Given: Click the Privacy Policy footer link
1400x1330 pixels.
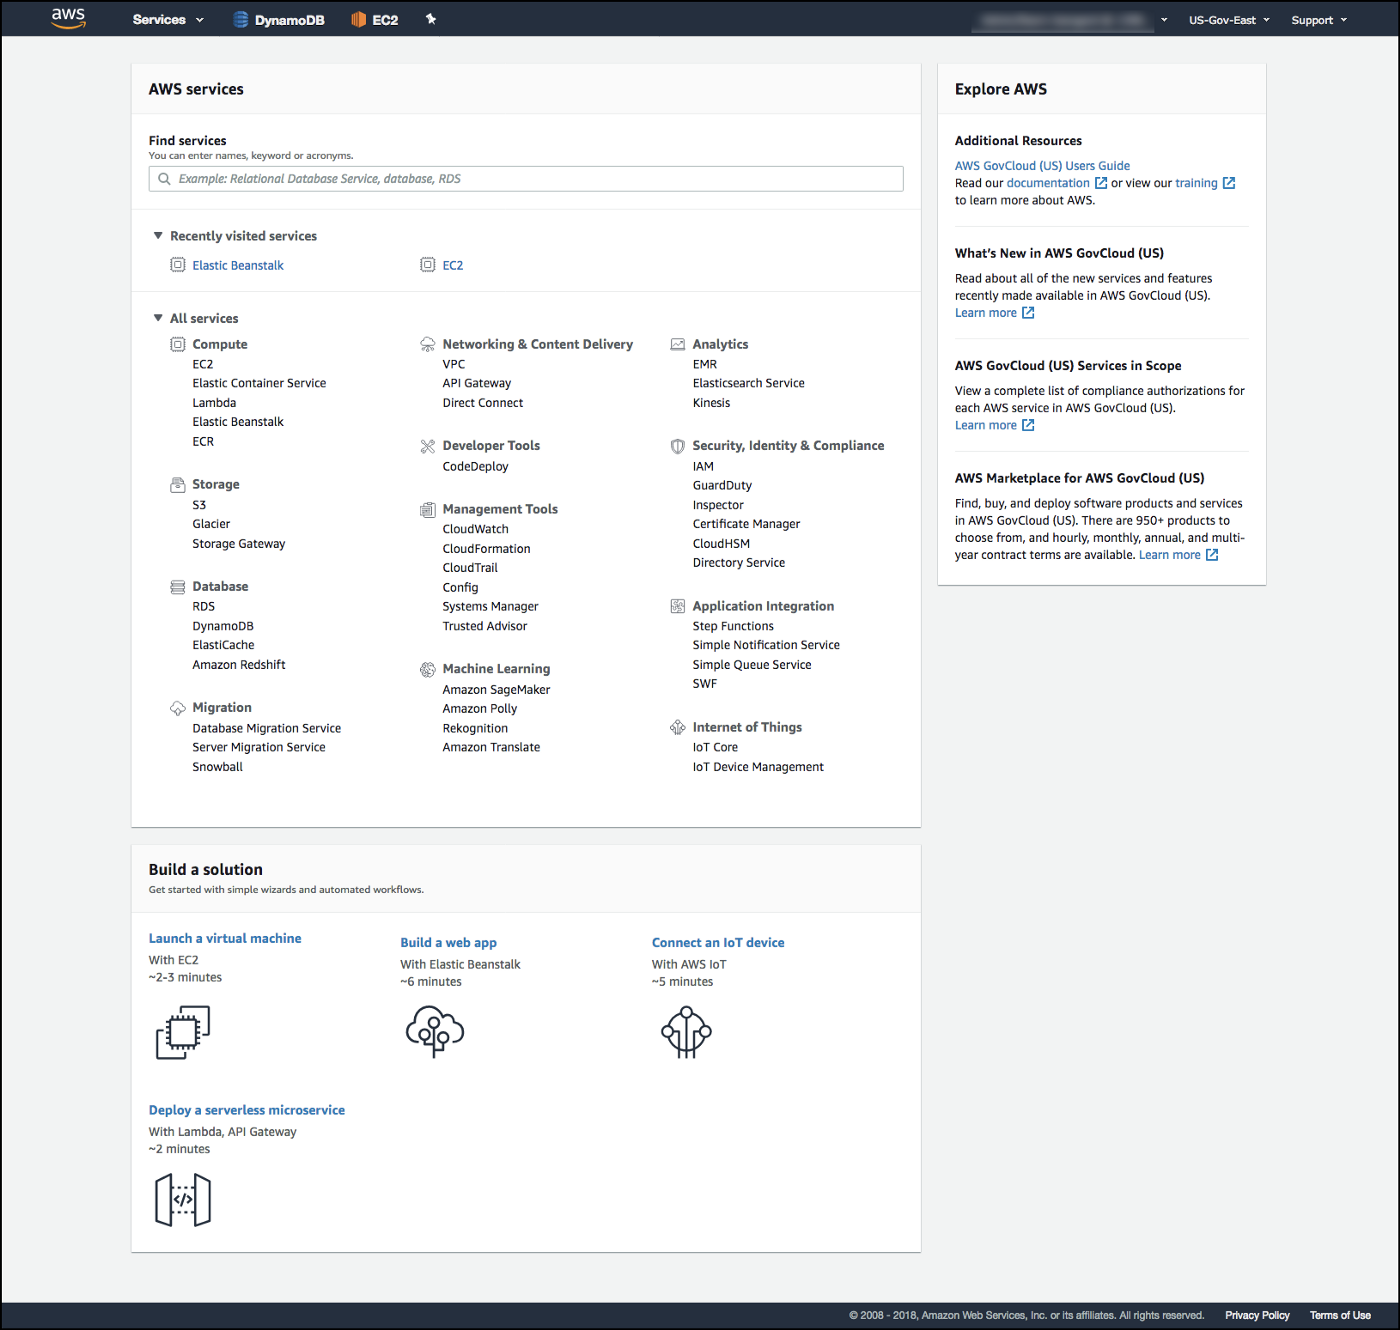Looking at the screenshot, I should tap(1257, 1314).
